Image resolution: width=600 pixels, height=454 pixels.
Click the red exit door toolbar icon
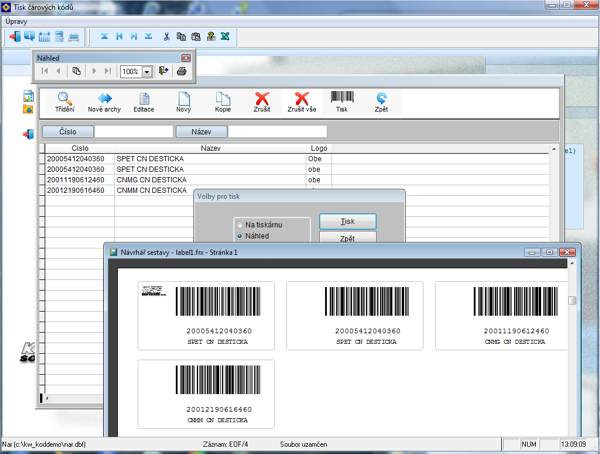point(15,37)
